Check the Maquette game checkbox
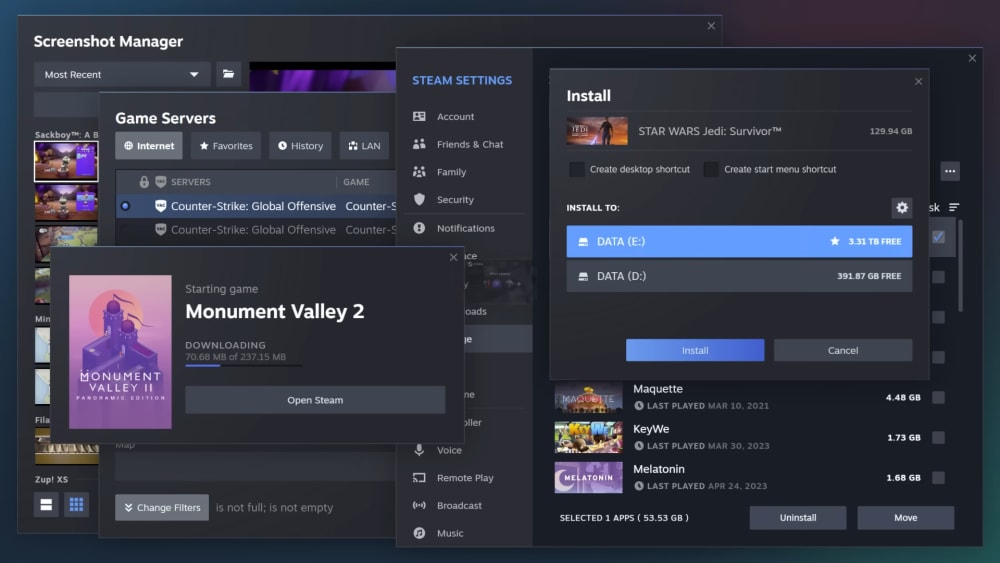Viewport: 1000px width, 563px height. [938, 397]
